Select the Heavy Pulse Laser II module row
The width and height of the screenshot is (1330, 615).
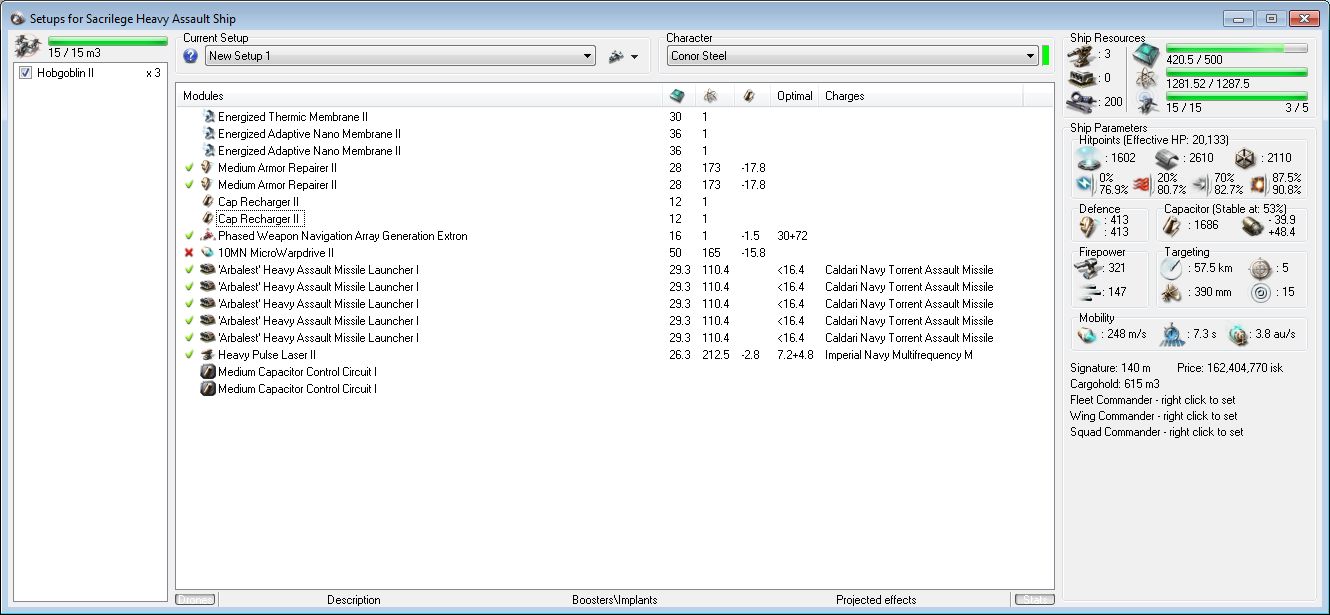pyautogui.click(x=615, y=355)
